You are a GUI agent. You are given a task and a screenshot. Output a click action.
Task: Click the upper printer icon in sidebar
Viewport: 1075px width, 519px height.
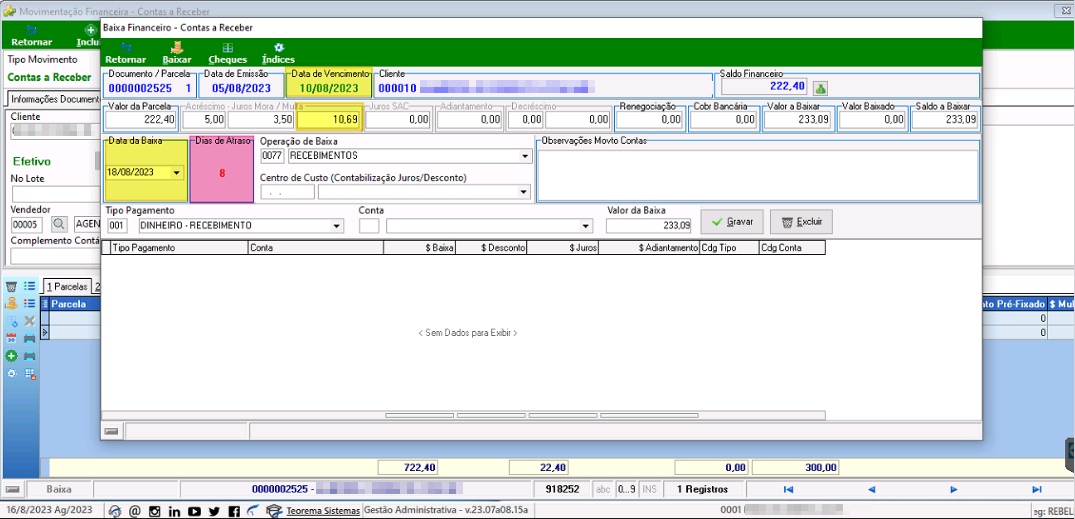[x=29, y=338]
